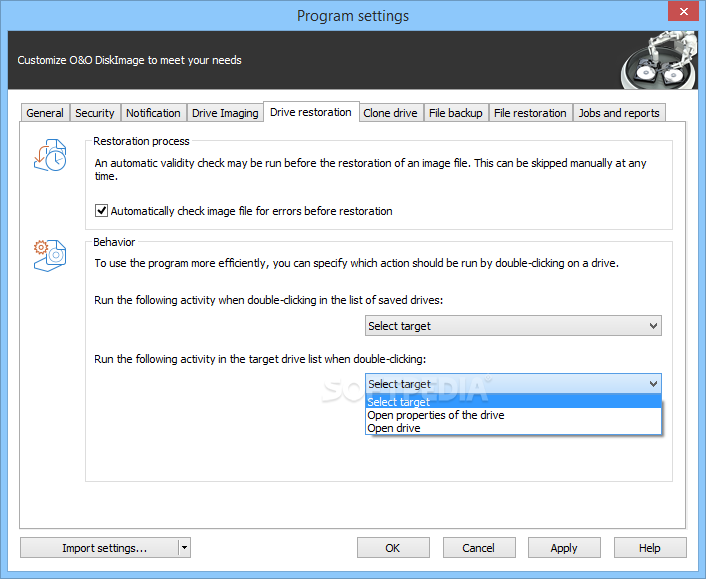This screenshot has width=706, height=579.
Task: Click the 'Restoration process' group label
Action: (x=141, y=141)
